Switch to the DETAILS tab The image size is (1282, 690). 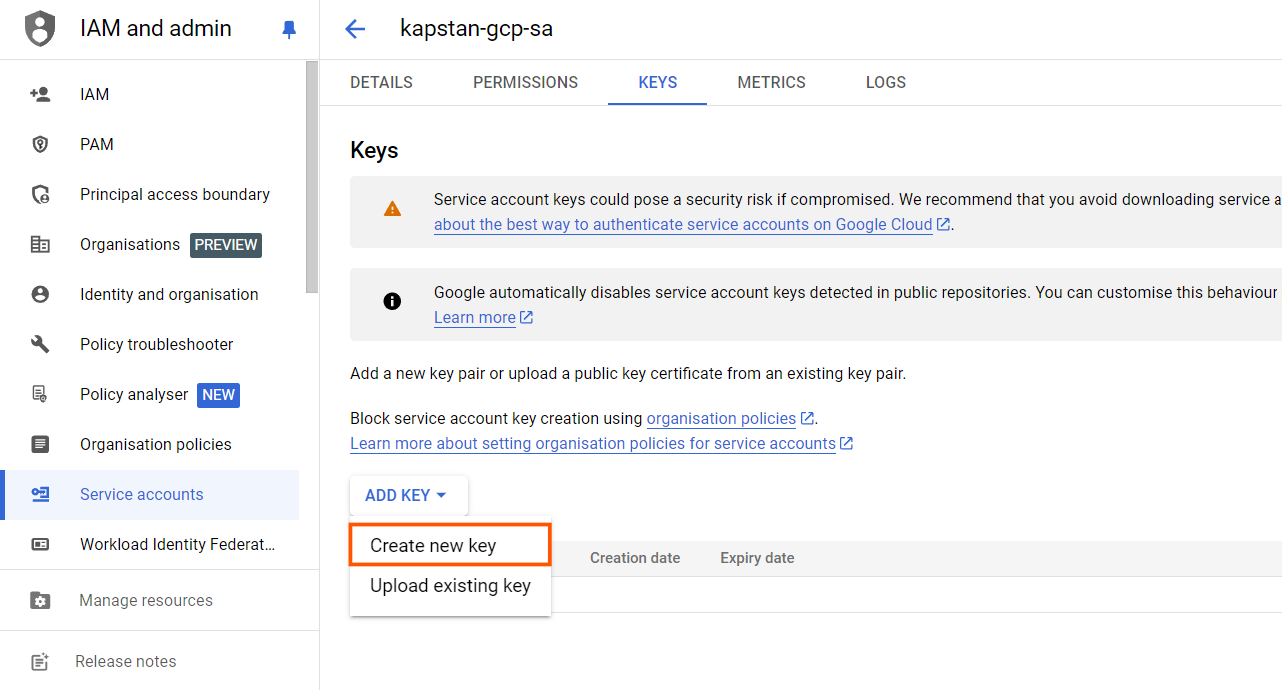[381, 82]
